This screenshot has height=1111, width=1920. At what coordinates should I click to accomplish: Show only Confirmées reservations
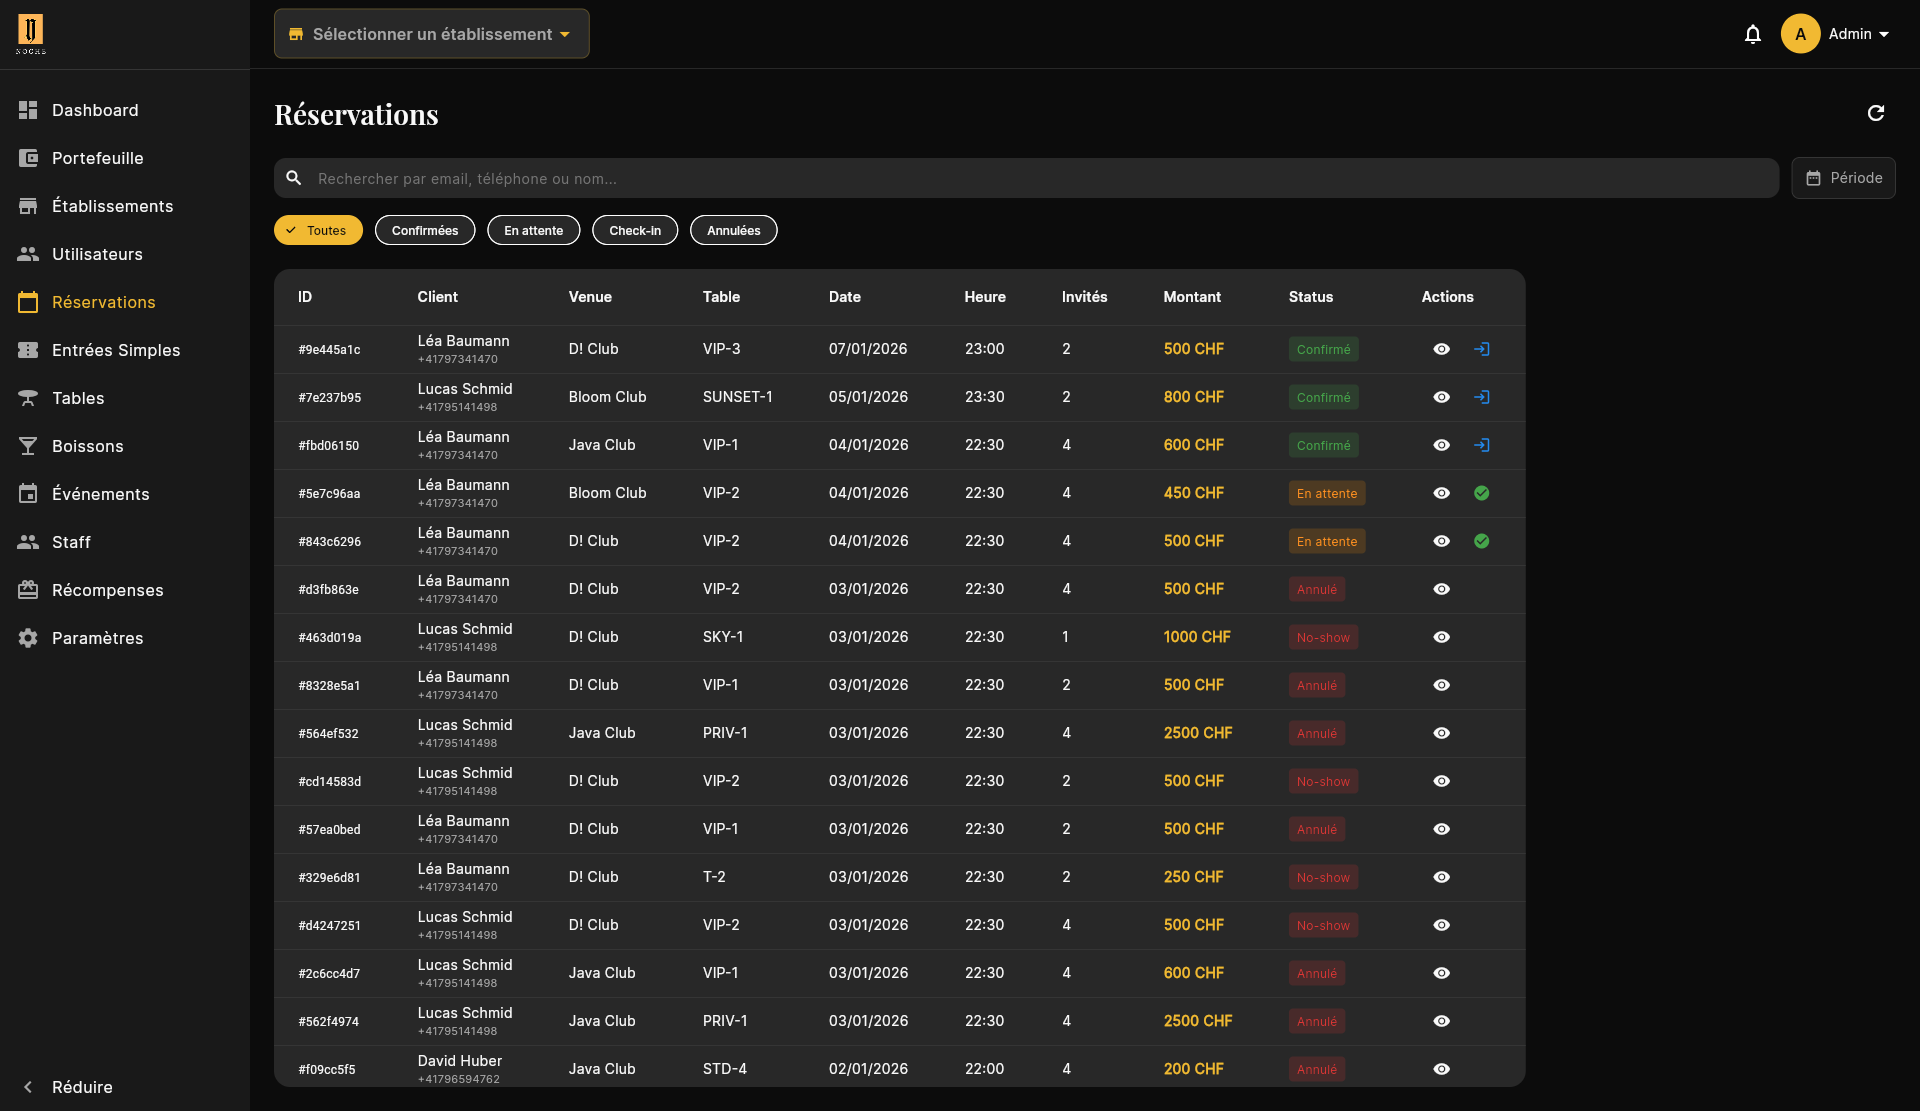[x=425, y=230]
